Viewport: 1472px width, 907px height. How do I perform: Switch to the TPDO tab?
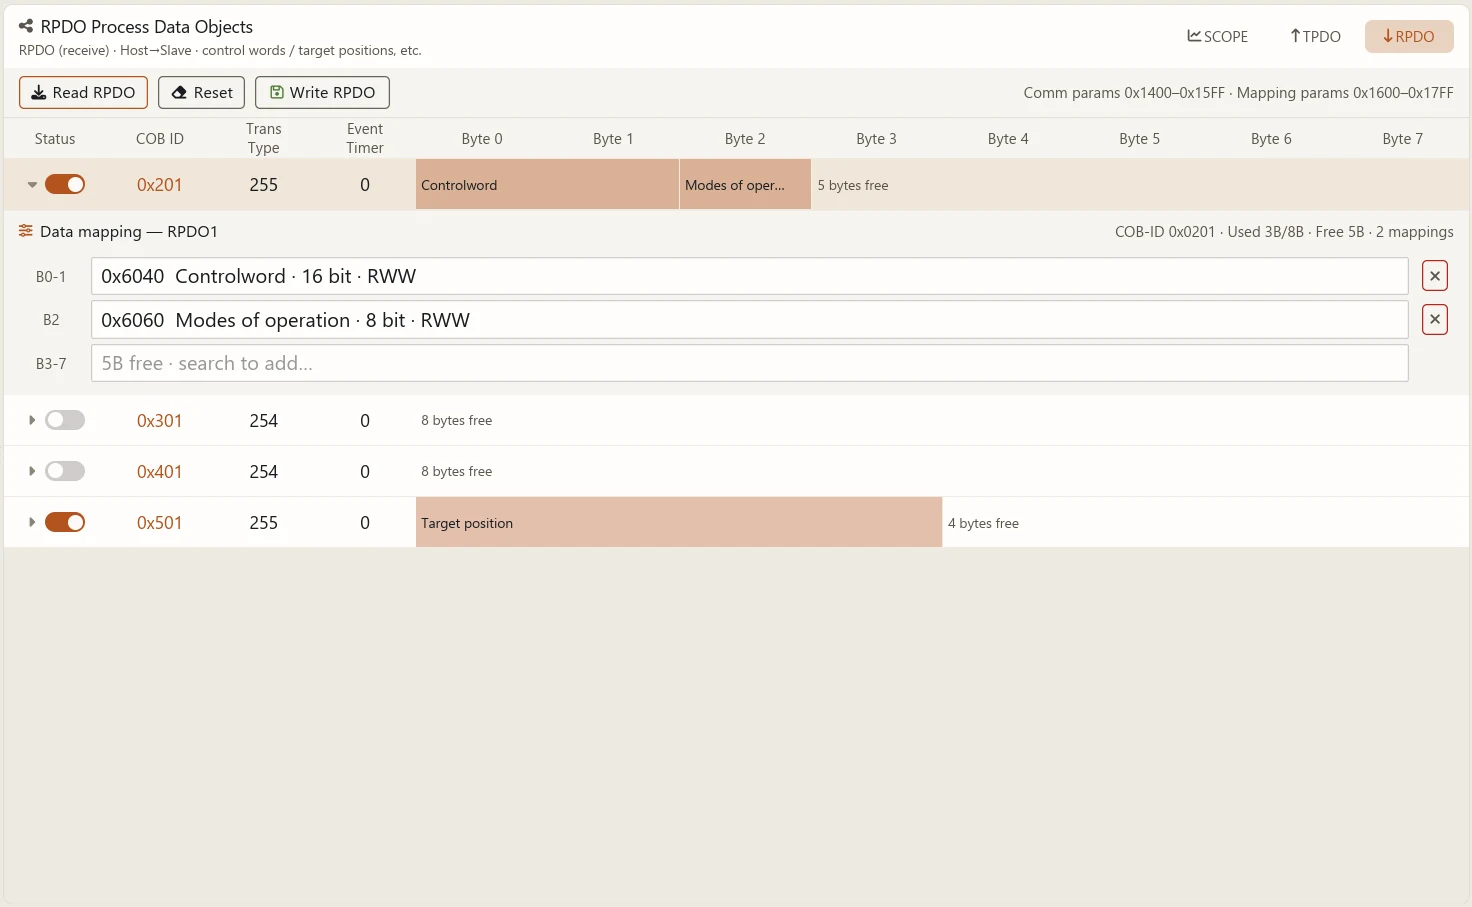pyautogui.click(x=1315, y=36)
